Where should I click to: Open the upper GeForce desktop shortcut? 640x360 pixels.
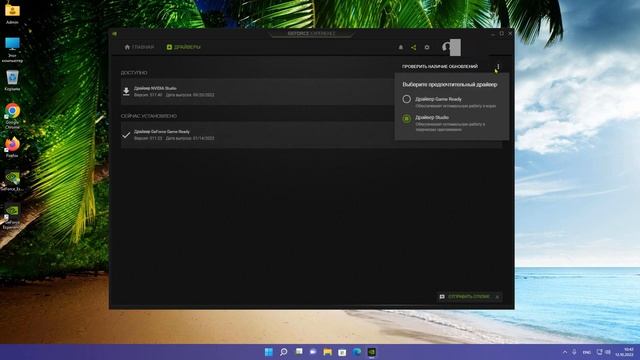tap(12, 181)
